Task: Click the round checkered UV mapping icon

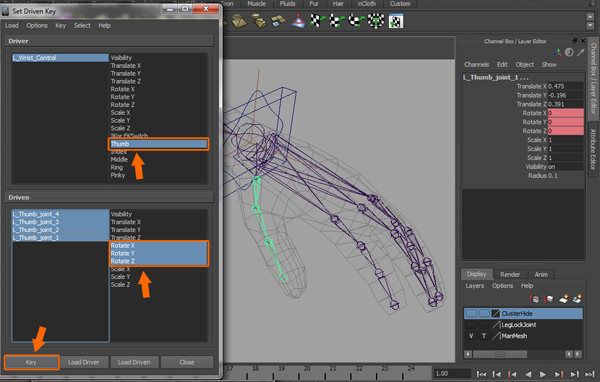Action: [x=376, y=21]
